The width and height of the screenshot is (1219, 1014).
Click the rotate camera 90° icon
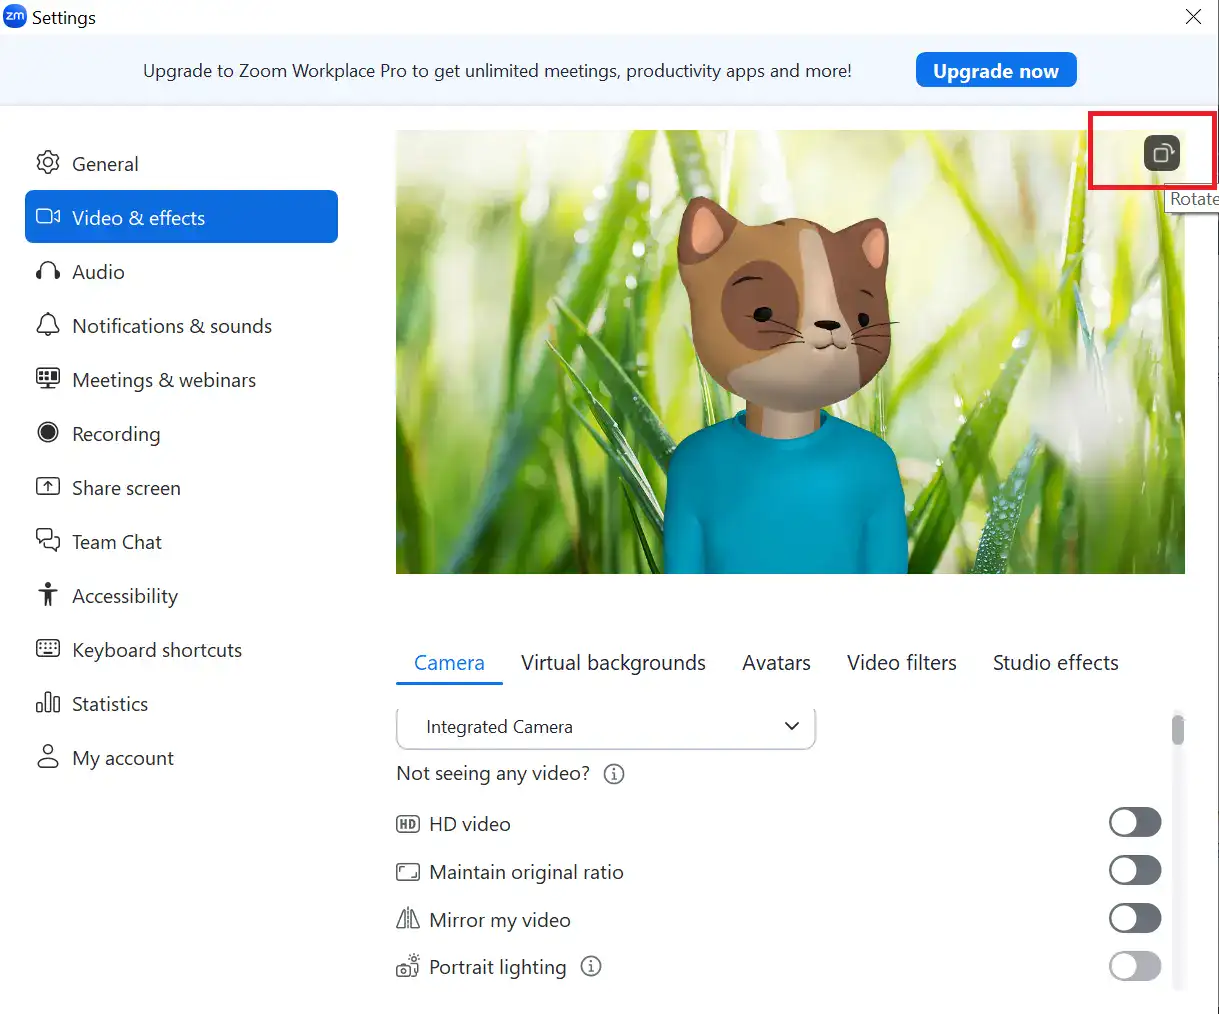coord(1162,153)
